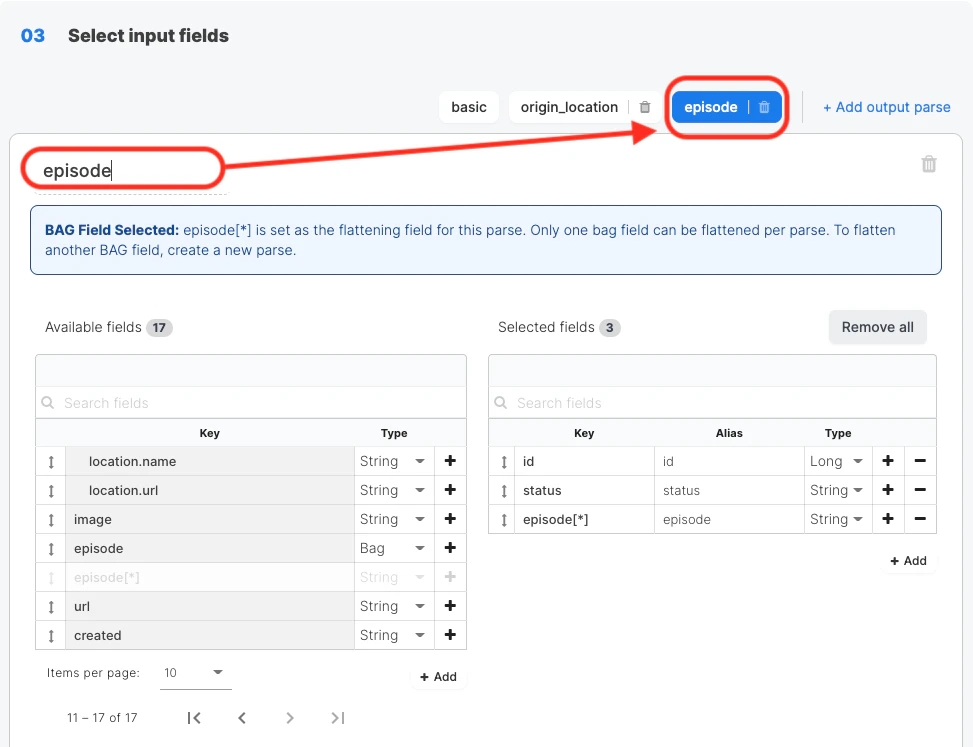Add location.name field with plus icon
The image size is (973, 747).
[x=450, y=461]
